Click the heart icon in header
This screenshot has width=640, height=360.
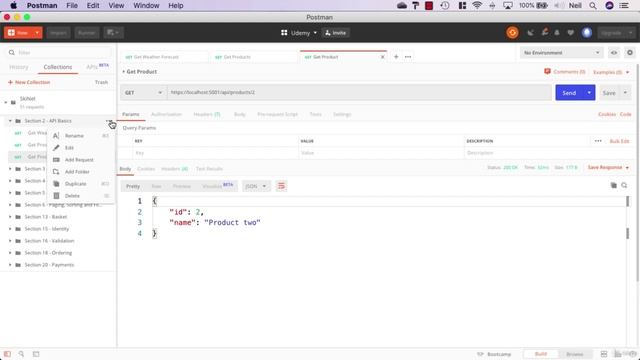570,33
